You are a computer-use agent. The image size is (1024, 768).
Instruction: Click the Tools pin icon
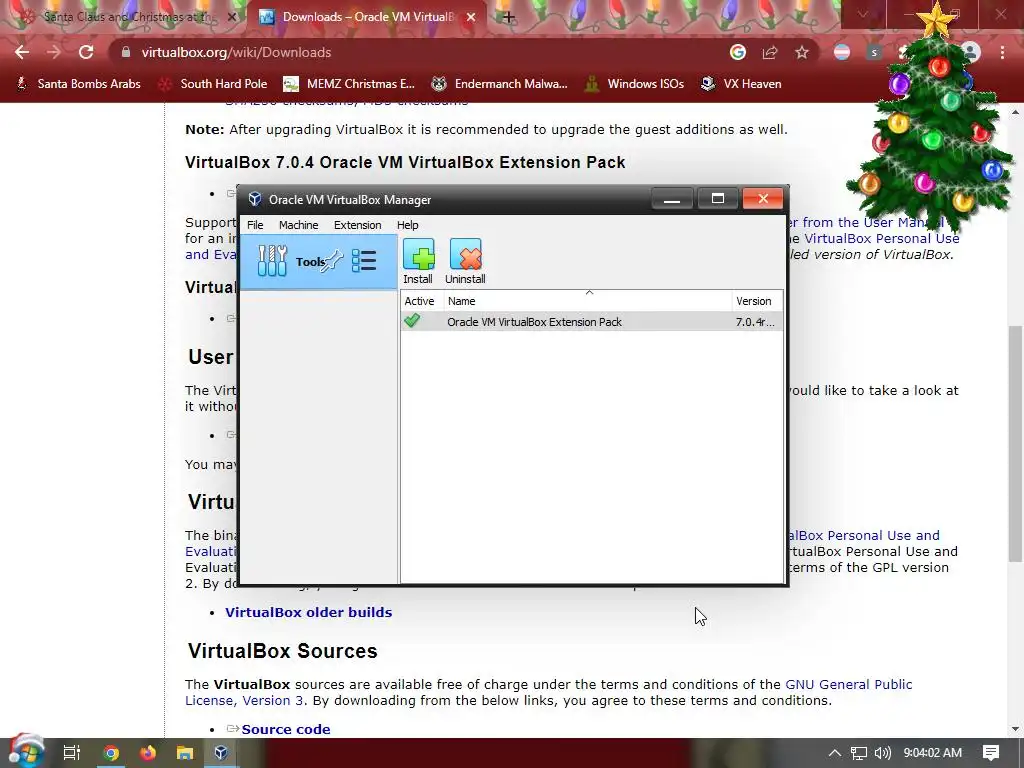click(x=332, y=261)
